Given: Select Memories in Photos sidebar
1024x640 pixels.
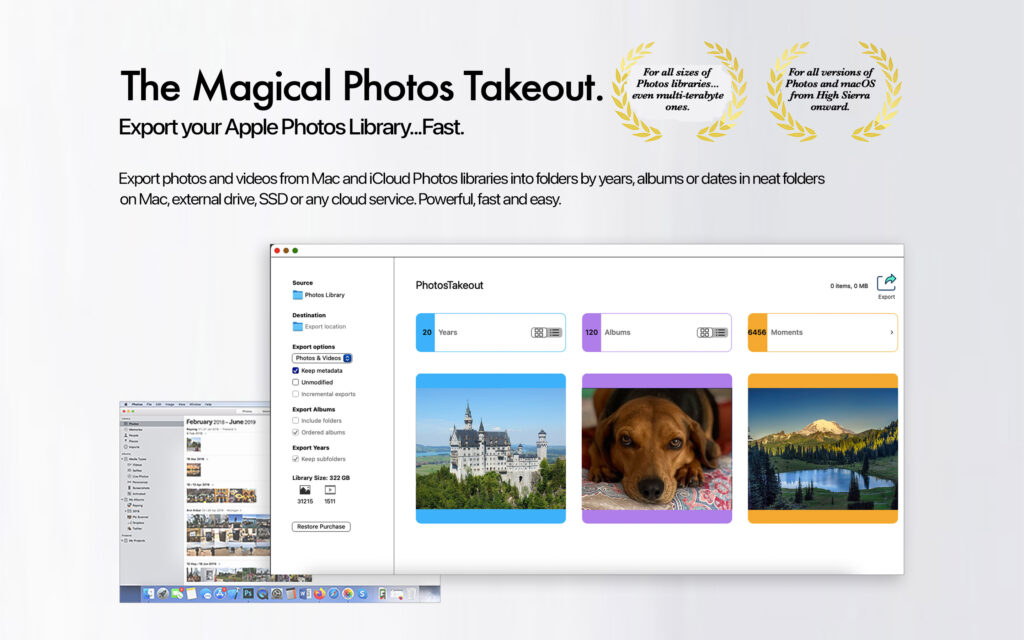Looking at the screenshot, I should [x=135, y=430].
